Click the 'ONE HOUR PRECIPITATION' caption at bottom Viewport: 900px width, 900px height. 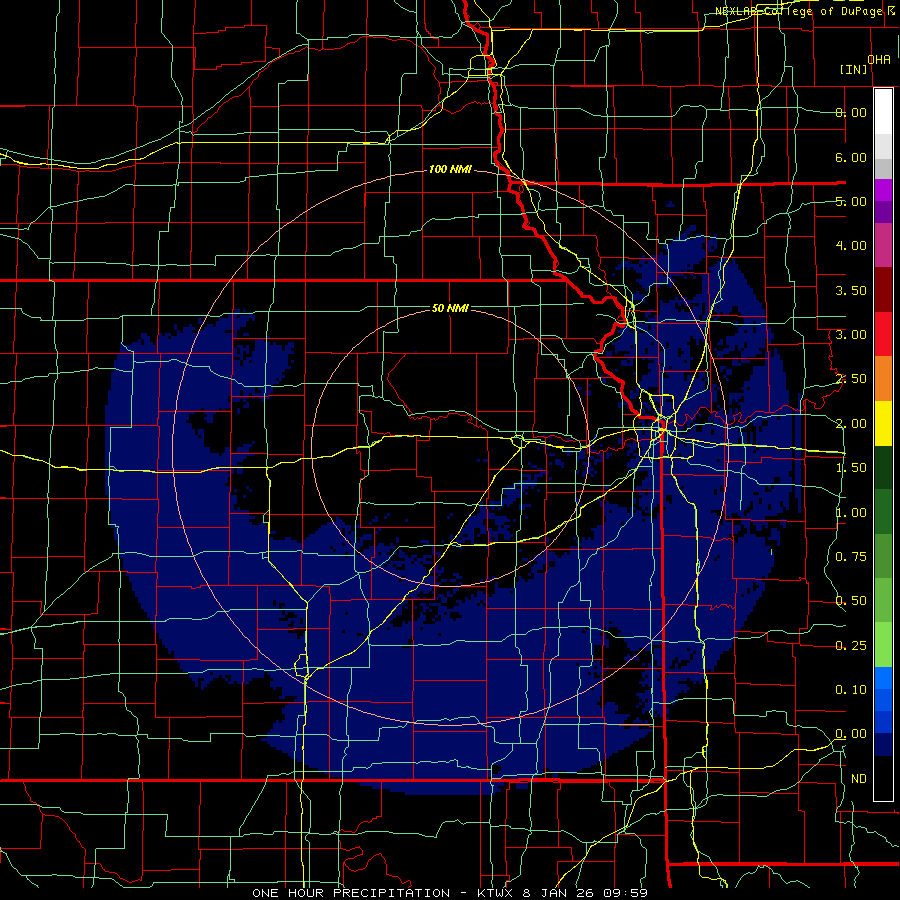(351, 893)
